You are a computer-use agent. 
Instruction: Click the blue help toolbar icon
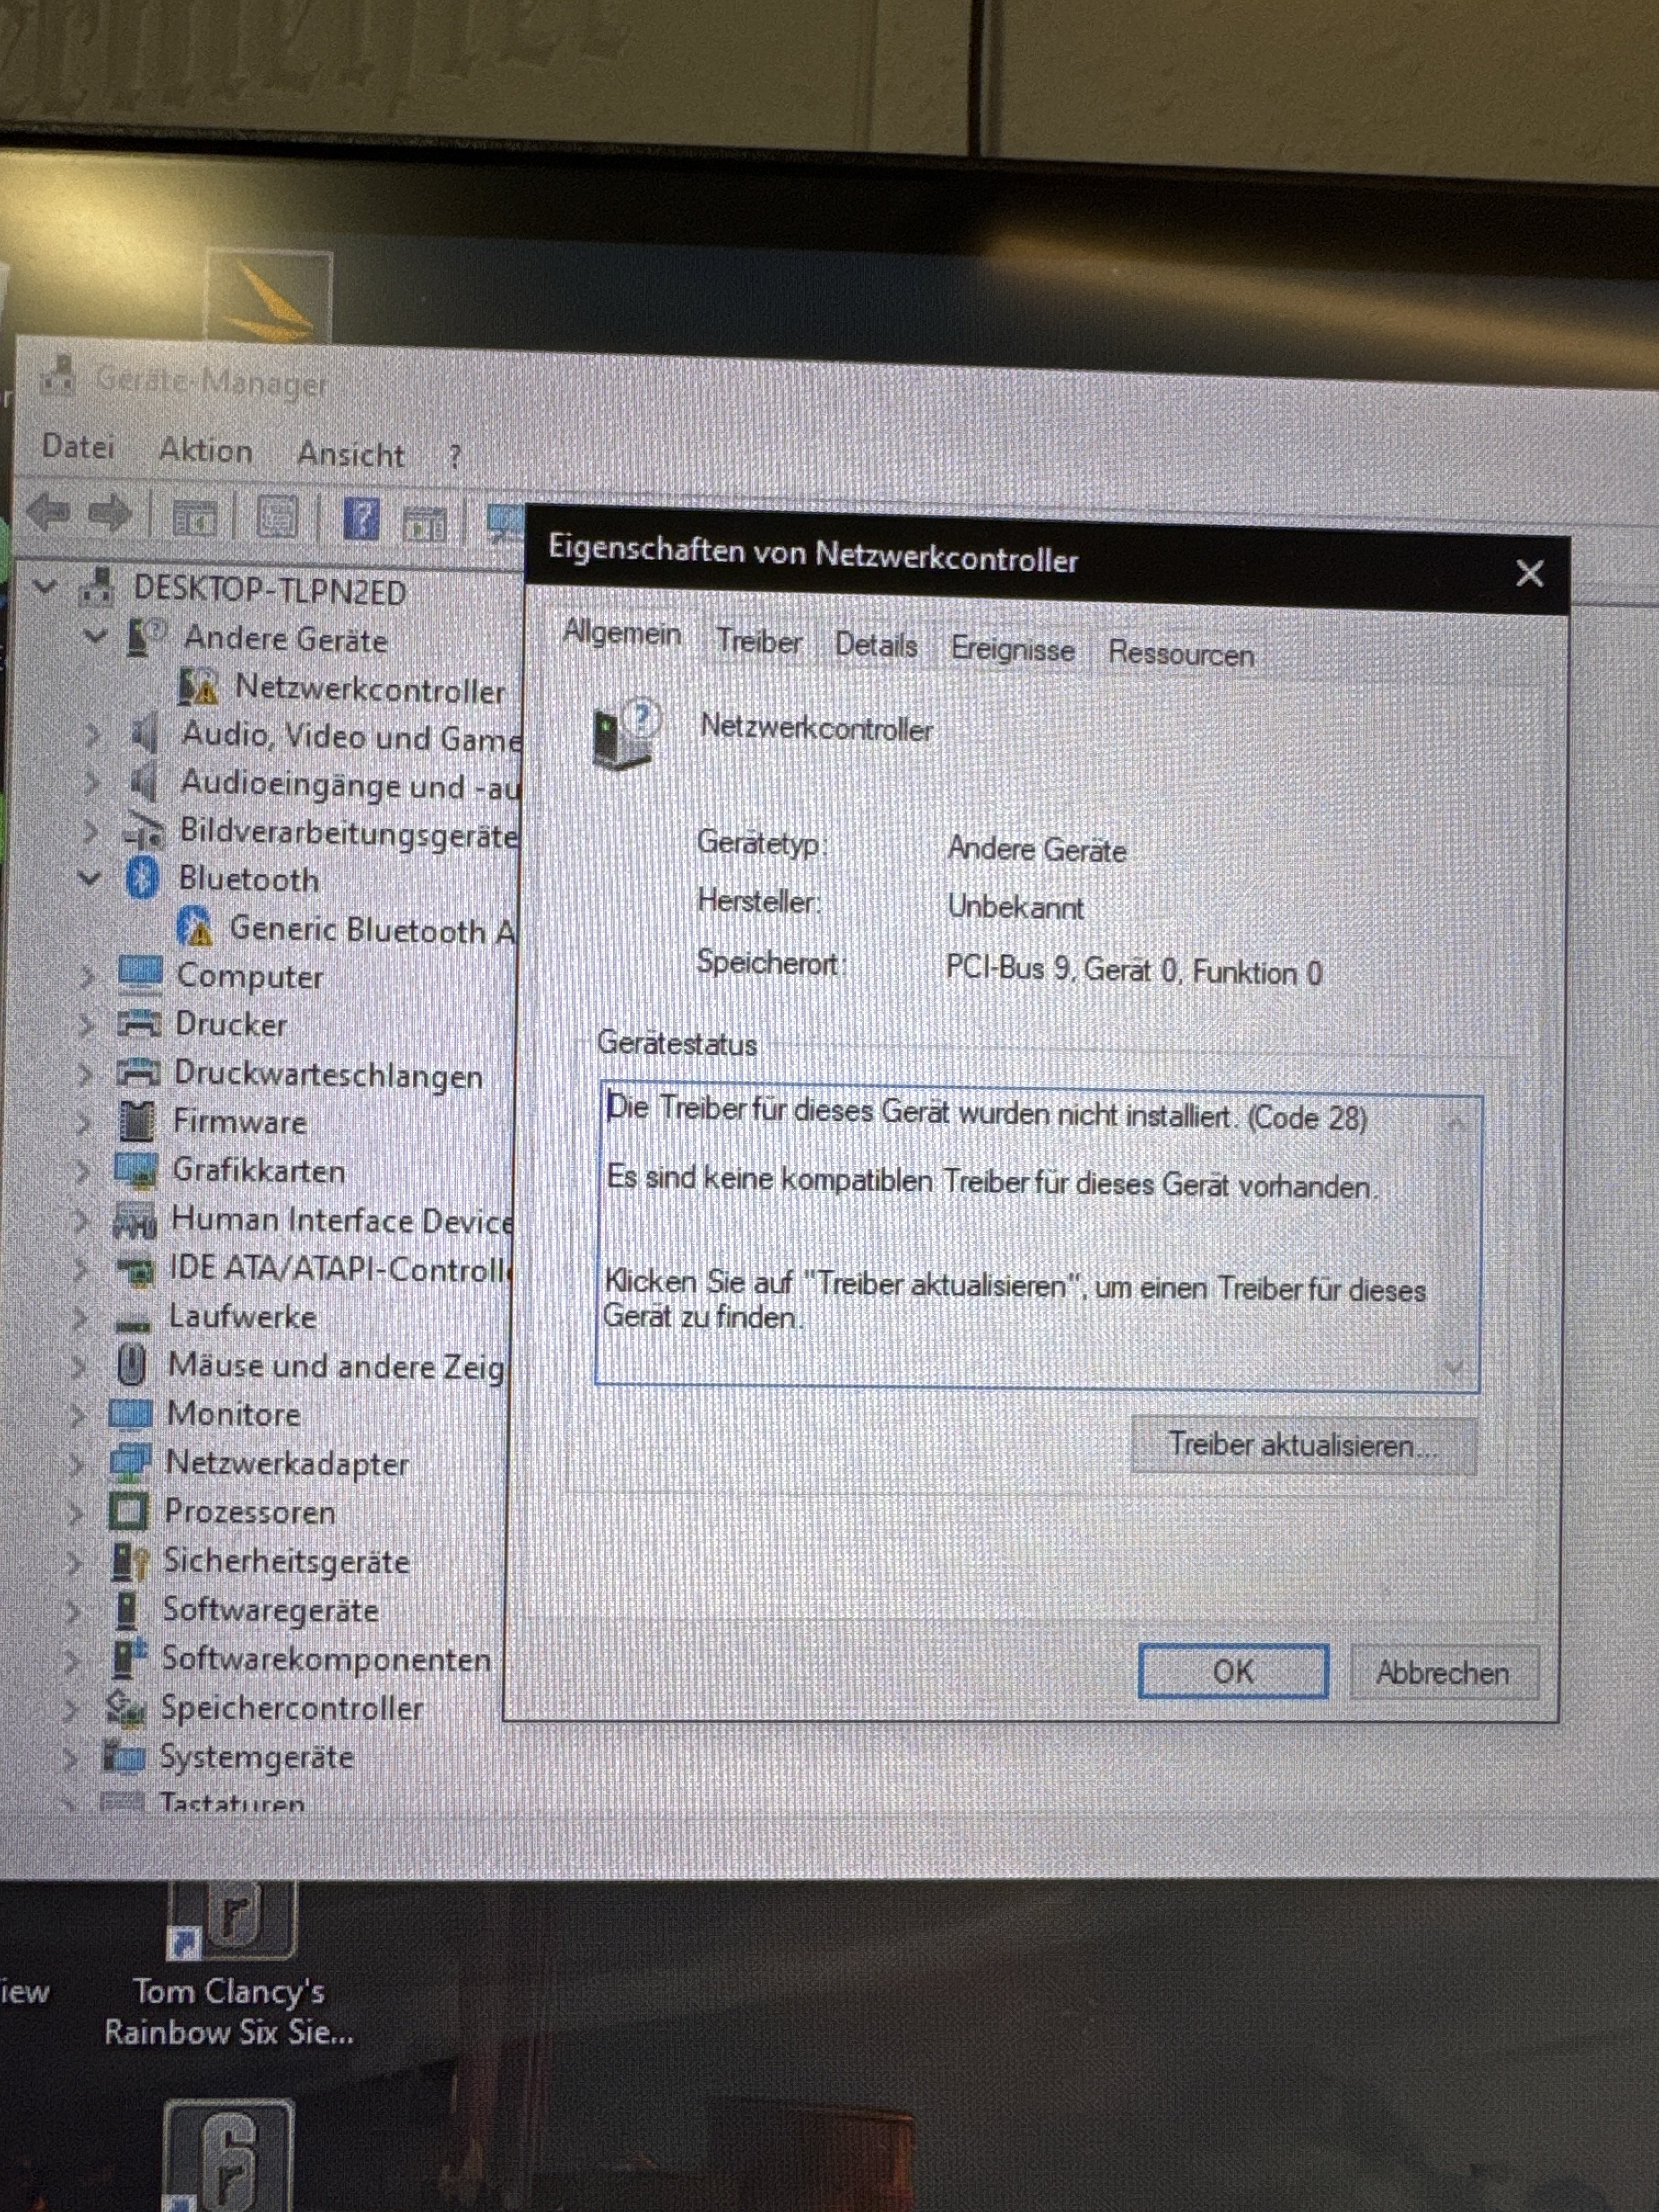(x=361, y=518)
